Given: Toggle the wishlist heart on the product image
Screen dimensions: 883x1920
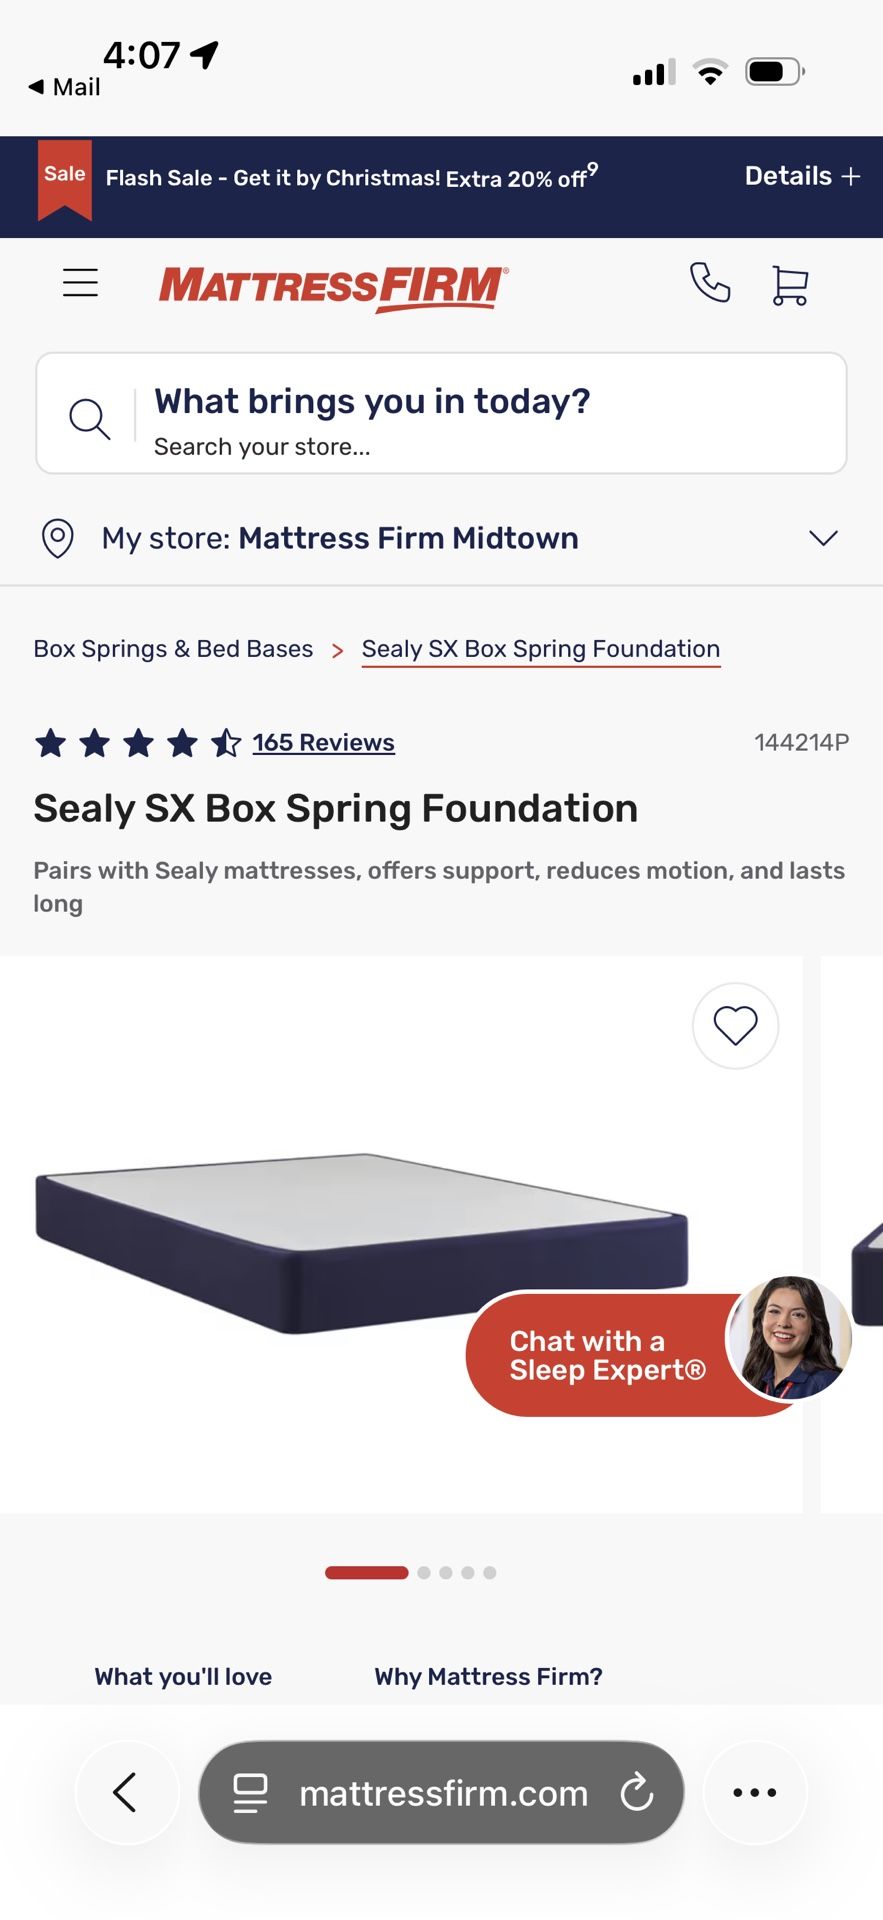Looking at the screenshot, I should click(x=735, y=1026).
